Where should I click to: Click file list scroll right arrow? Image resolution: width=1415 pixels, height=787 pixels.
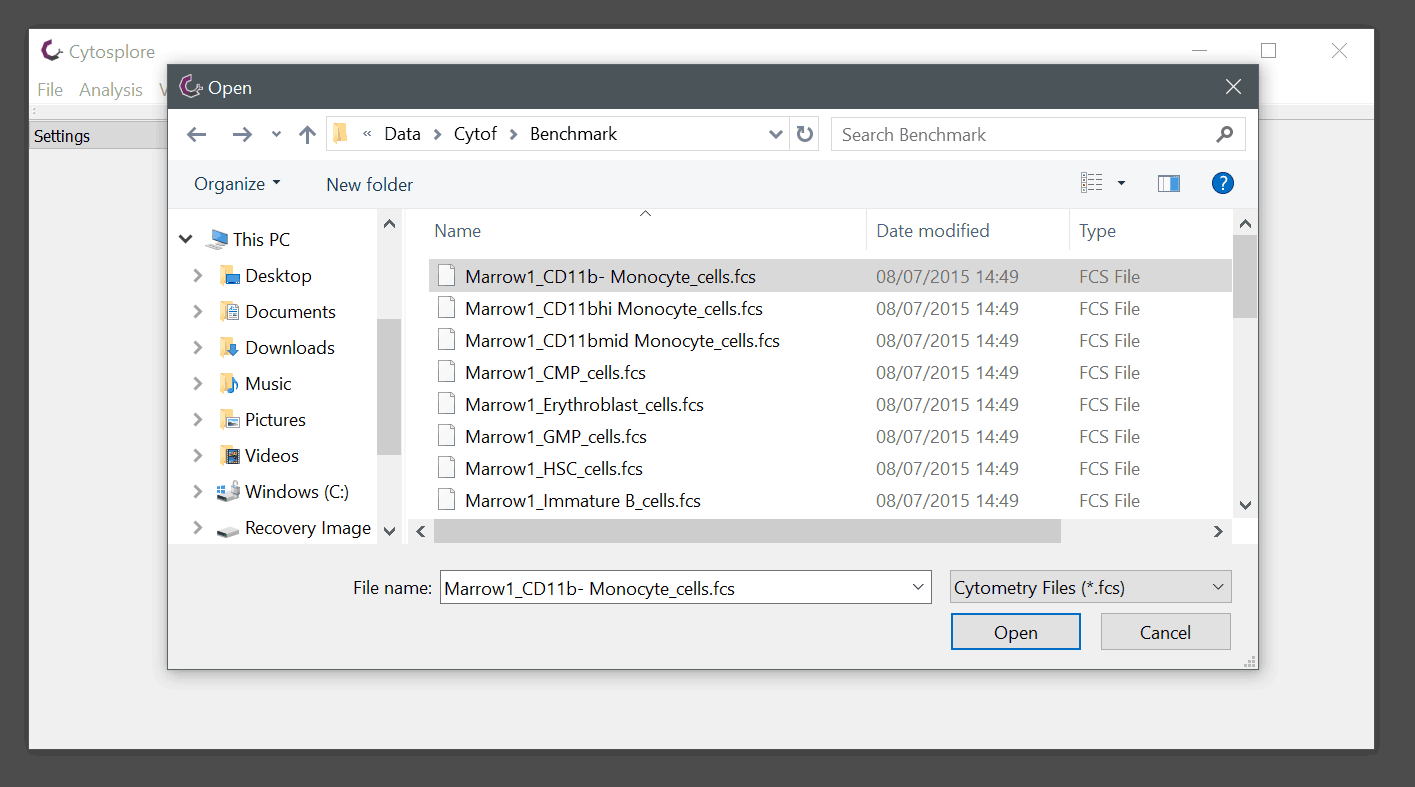1218,532
